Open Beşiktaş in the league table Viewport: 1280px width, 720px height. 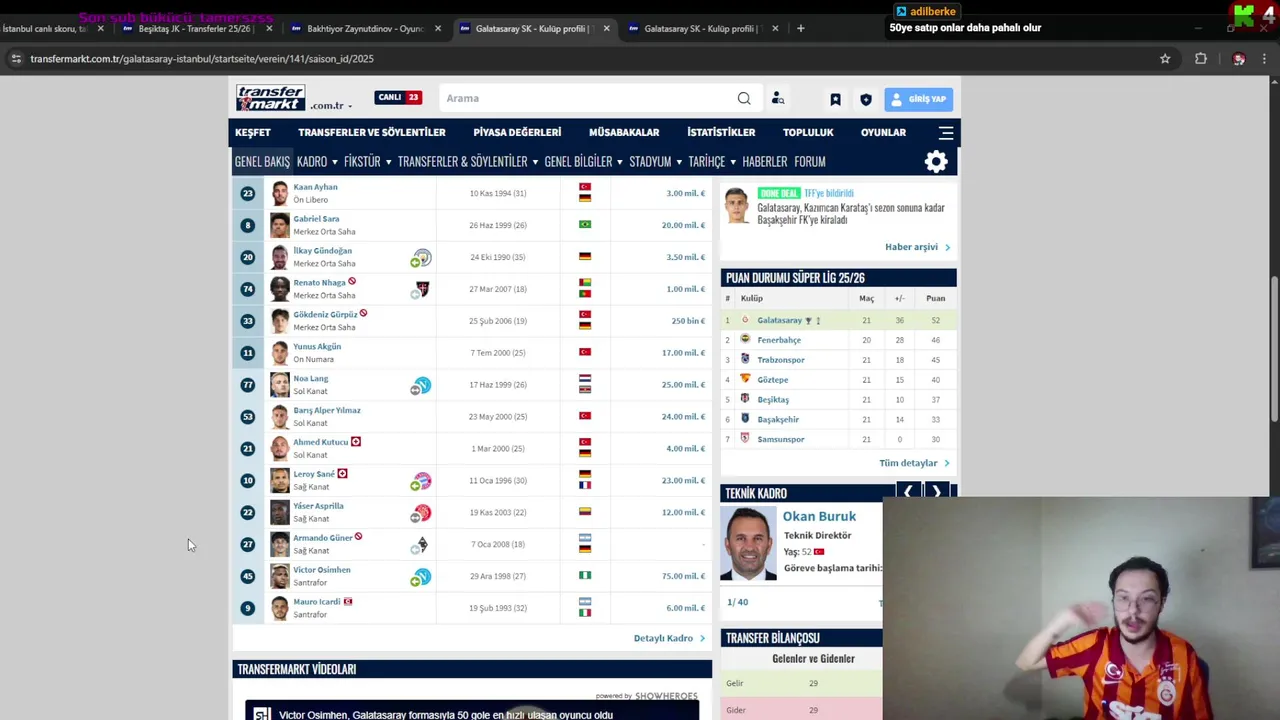[x=773, y=400]
